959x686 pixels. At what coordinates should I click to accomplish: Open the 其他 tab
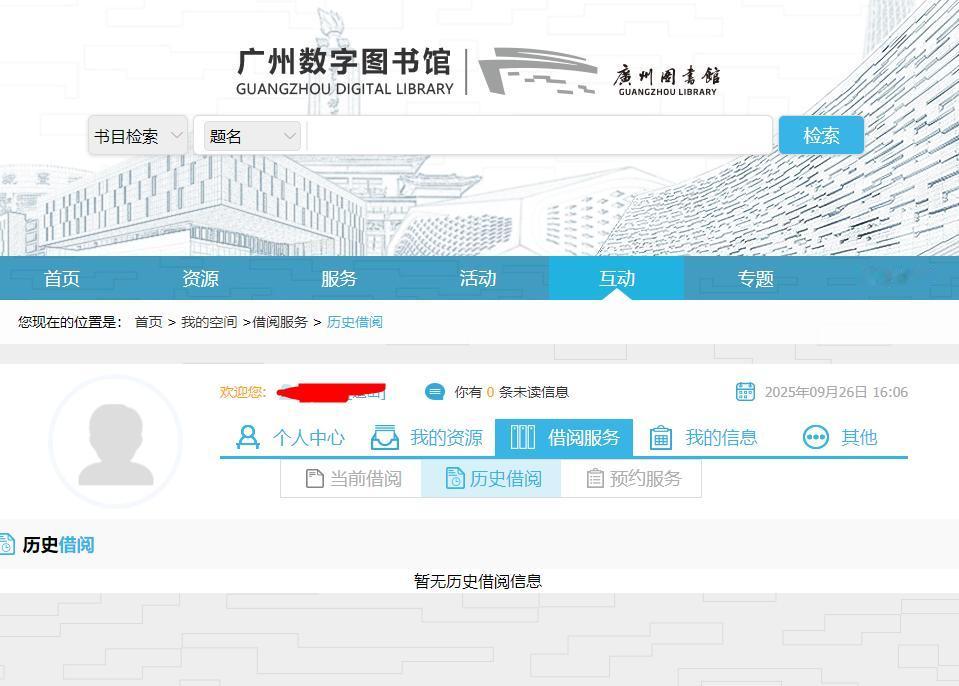pos(840,438)
